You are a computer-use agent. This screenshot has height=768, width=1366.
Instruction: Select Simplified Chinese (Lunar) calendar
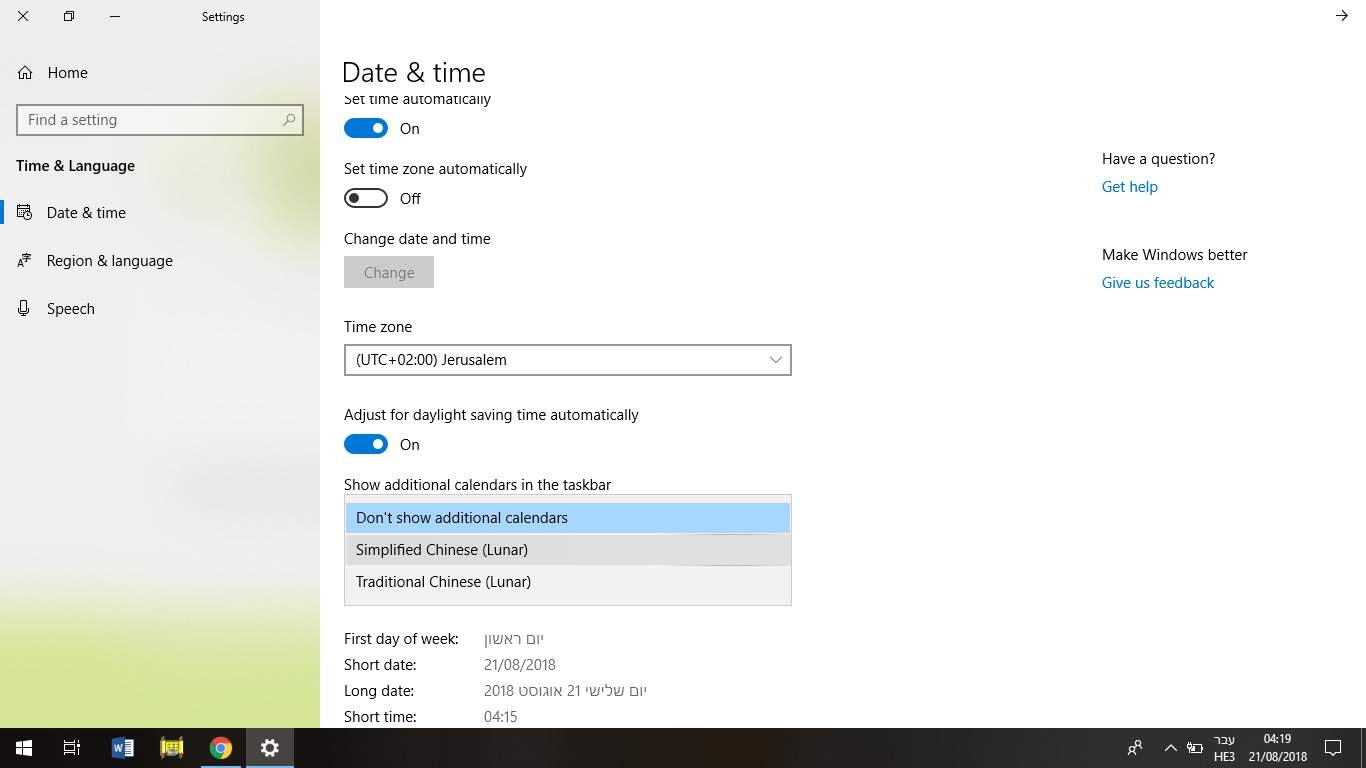(x=568, y=550)
